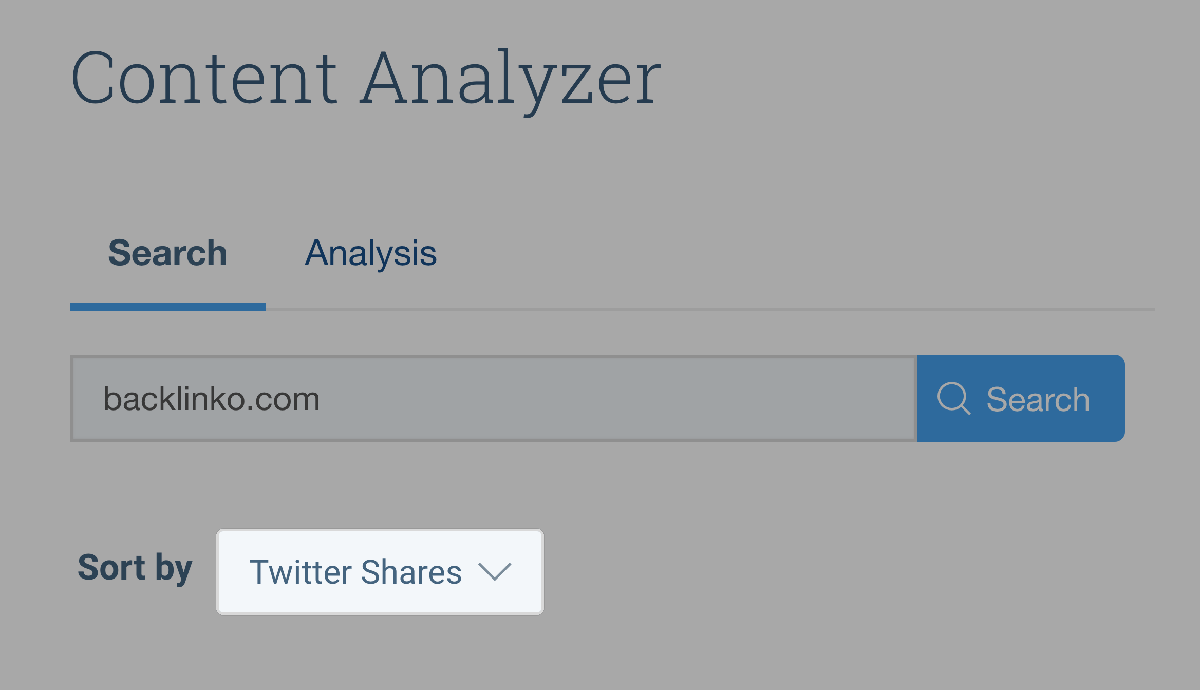Click the backlinko.com text in input

(x=211, y=399)
